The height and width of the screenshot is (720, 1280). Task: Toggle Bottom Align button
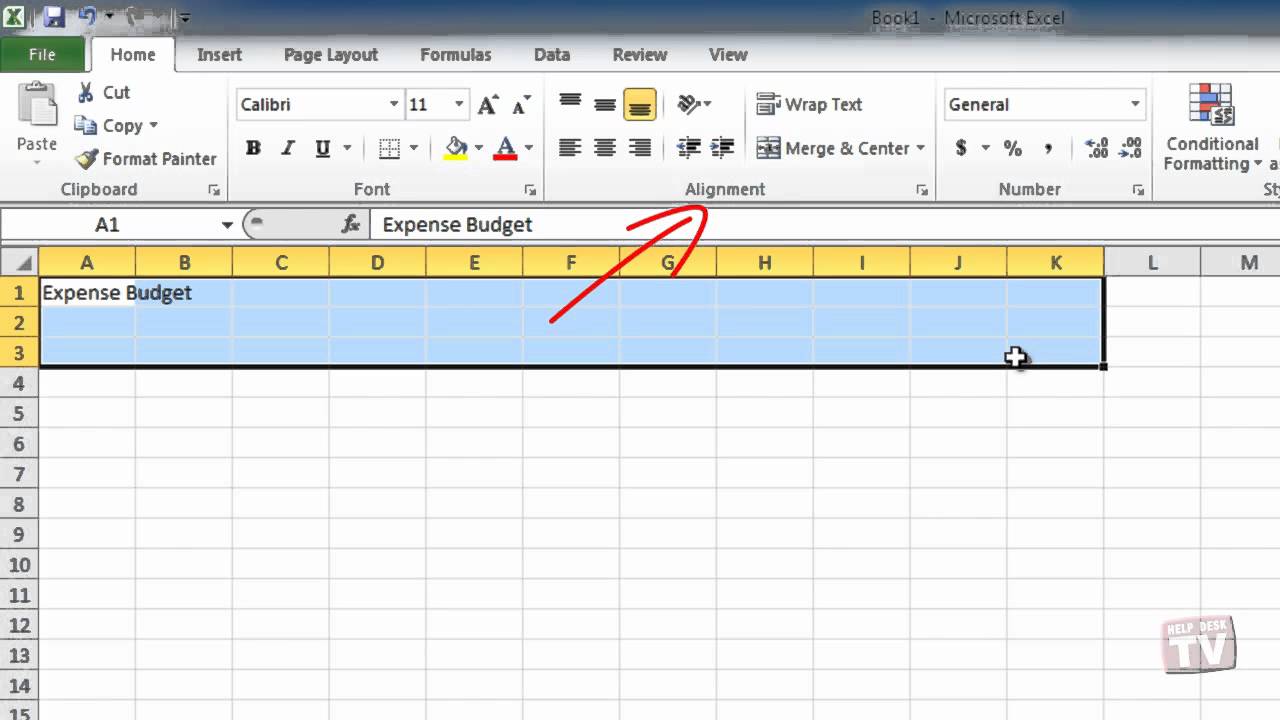coord(639,104)
